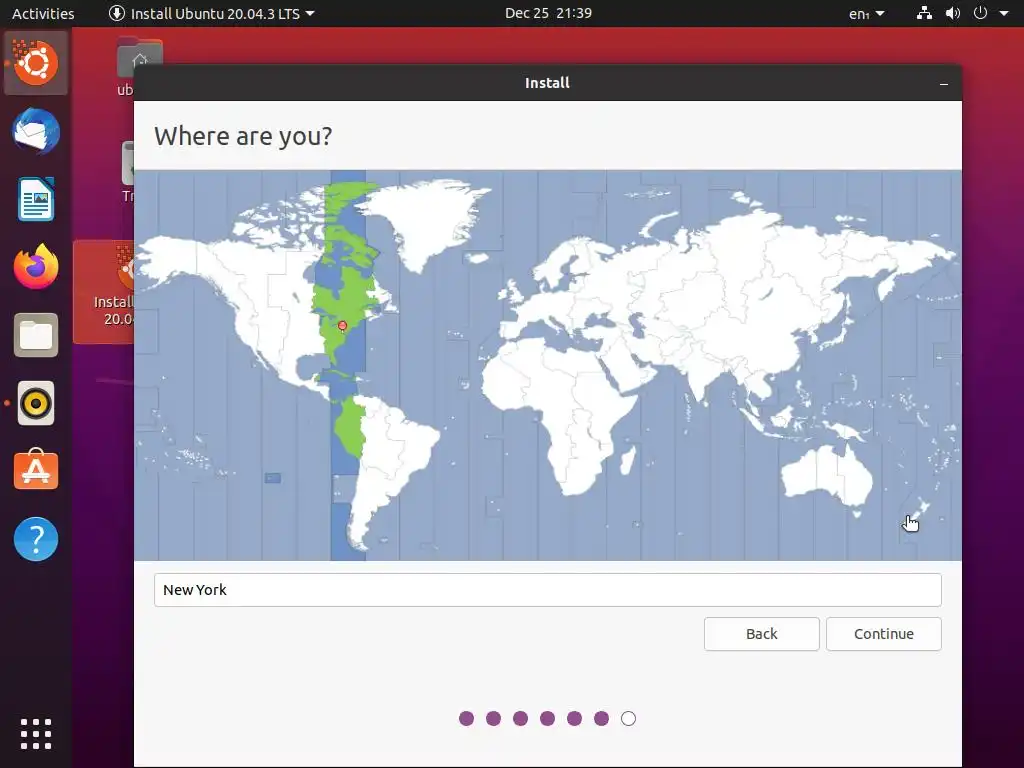Click the 'Where are you?' heading

pos(243,136)
